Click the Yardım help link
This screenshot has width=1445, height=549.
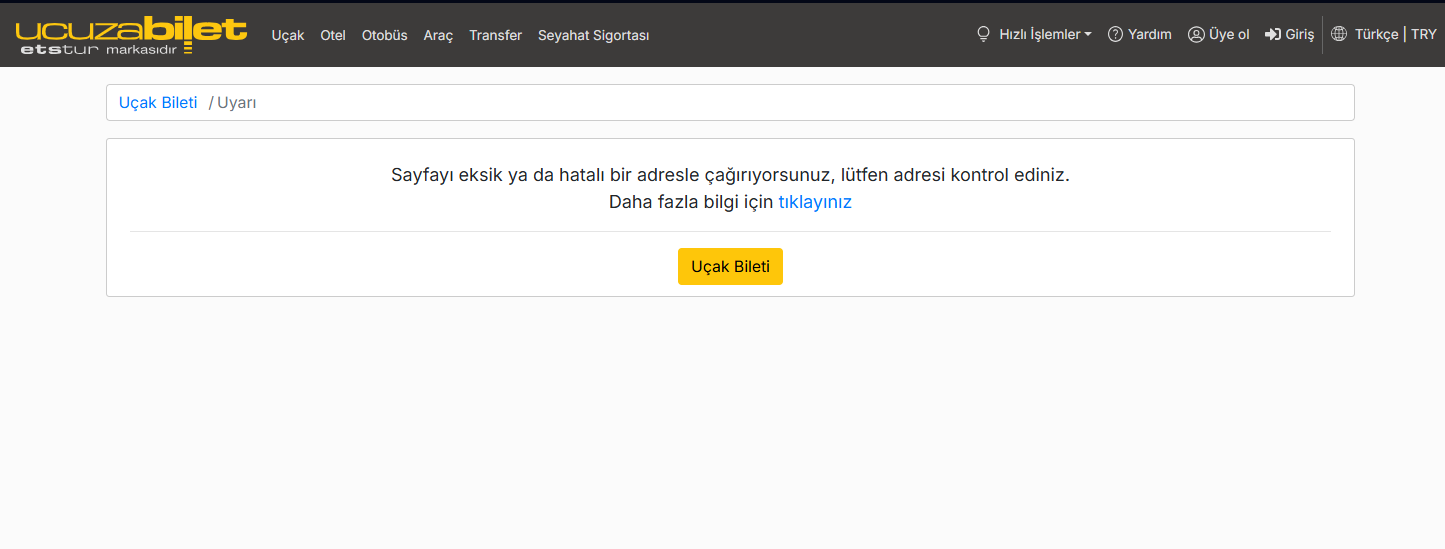(1140, 34)
